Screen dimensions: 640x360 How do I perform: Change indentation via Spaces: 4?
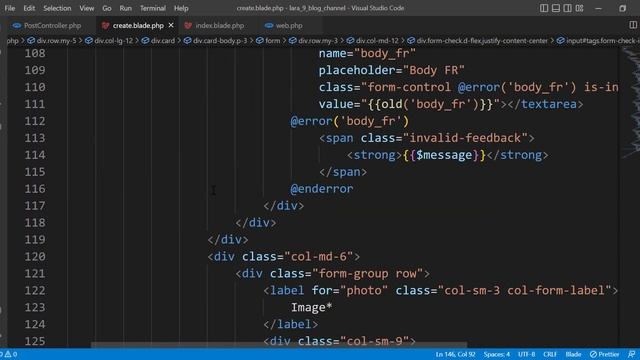tap(497, 354)
